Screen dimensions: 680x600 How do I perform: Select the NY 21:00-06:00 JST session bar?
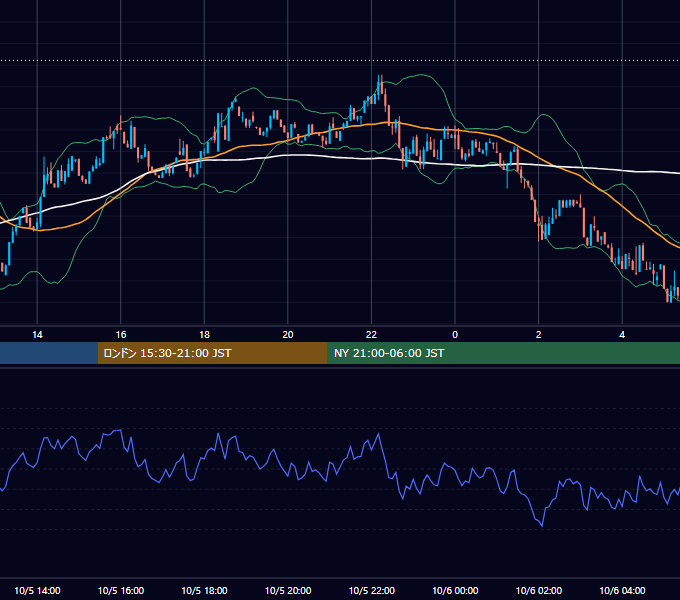pyautogui.click(x=503, y=353)
